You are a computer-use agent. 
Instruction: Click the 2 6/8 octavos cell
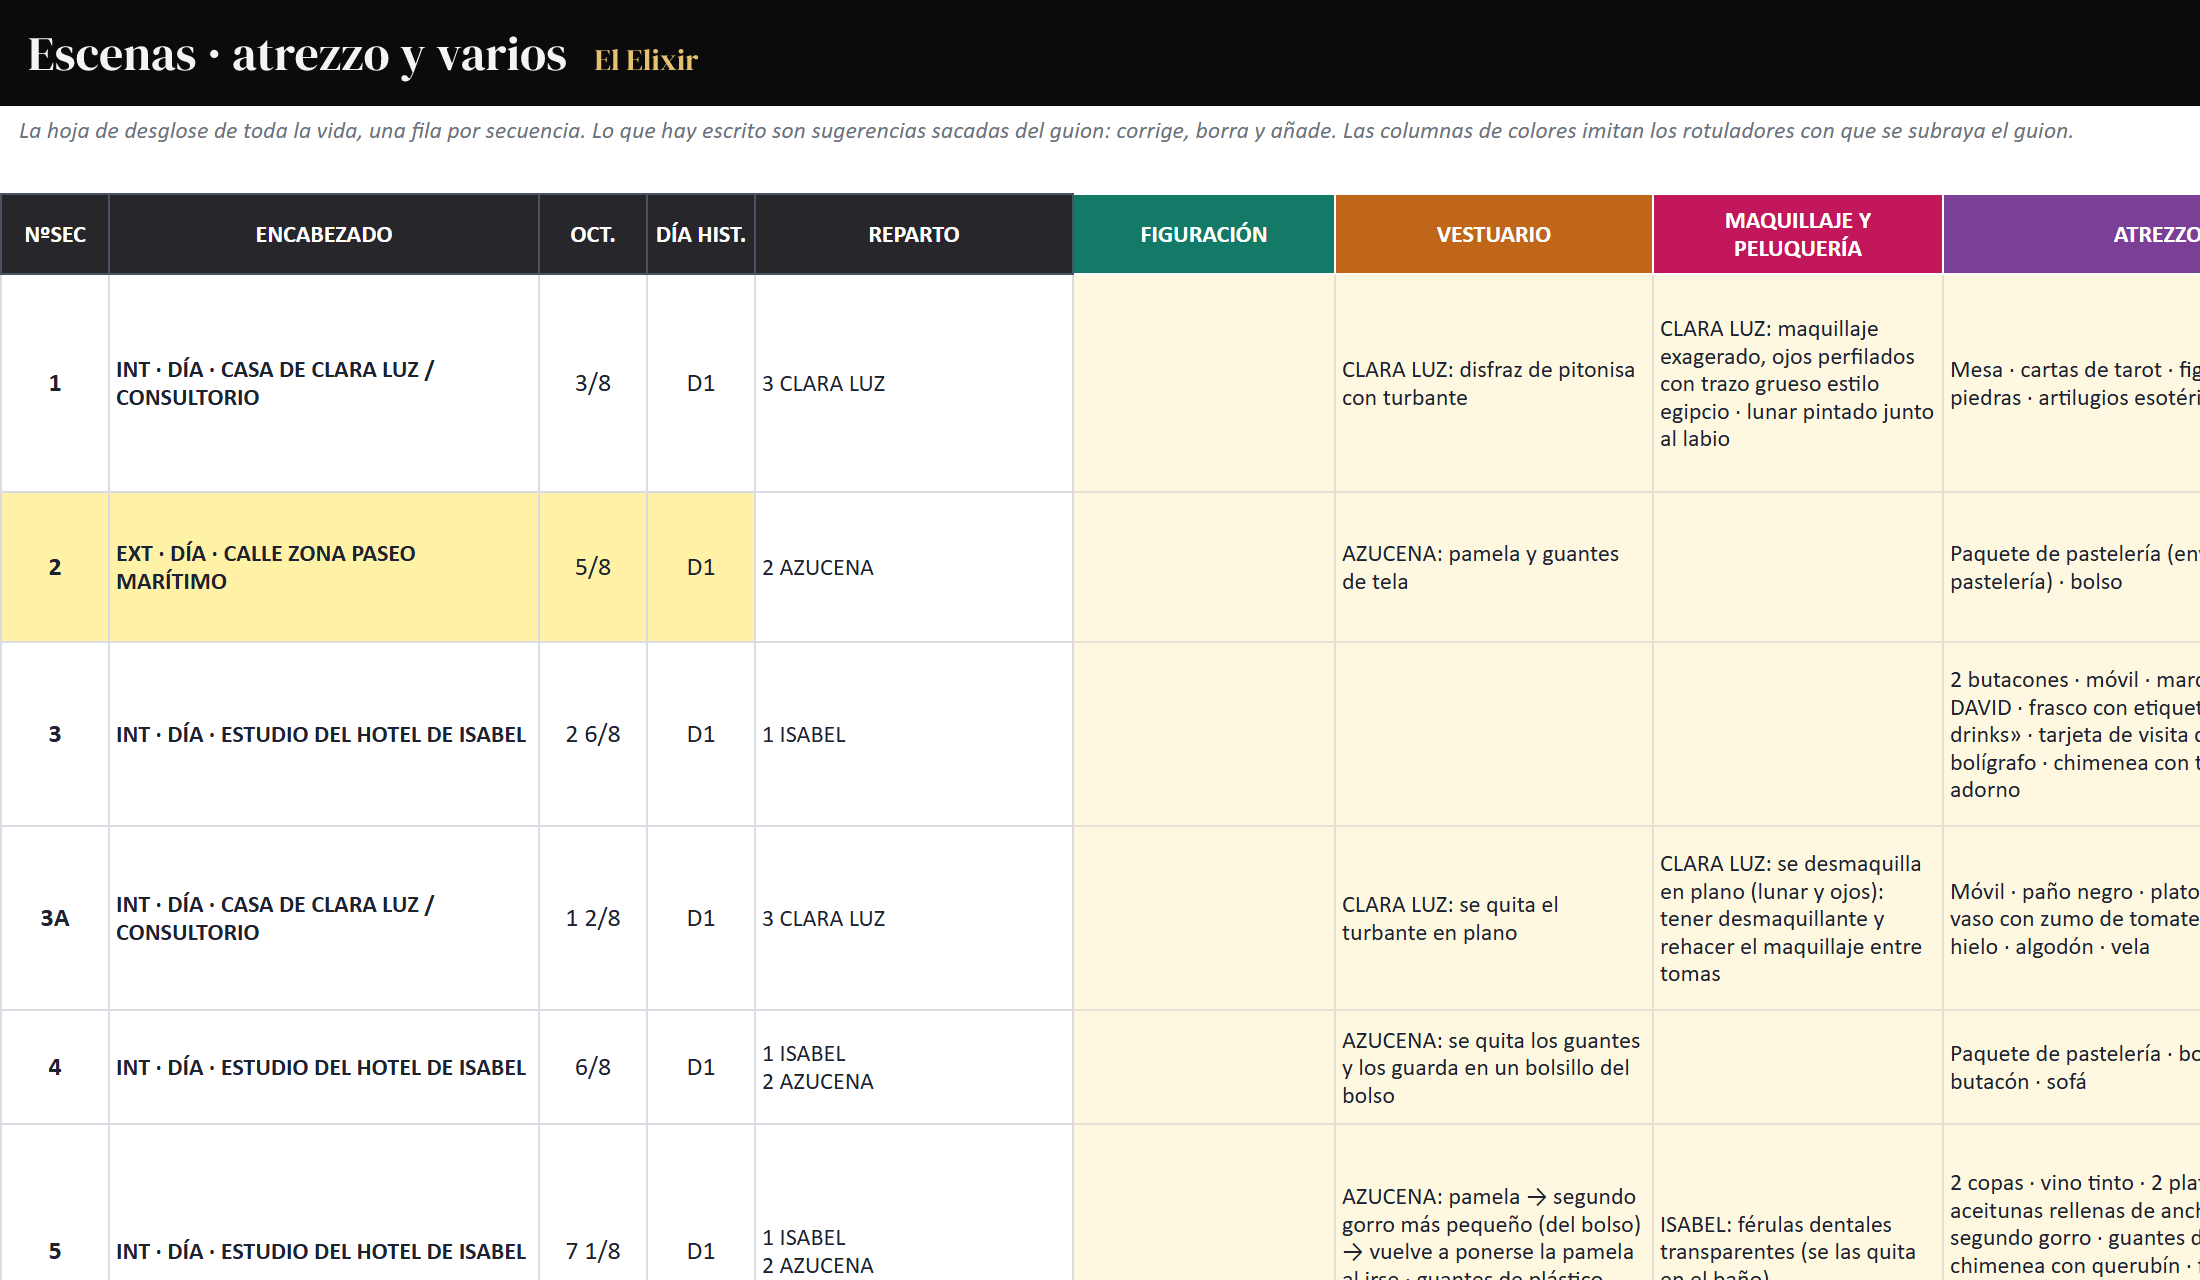(593, 734)
